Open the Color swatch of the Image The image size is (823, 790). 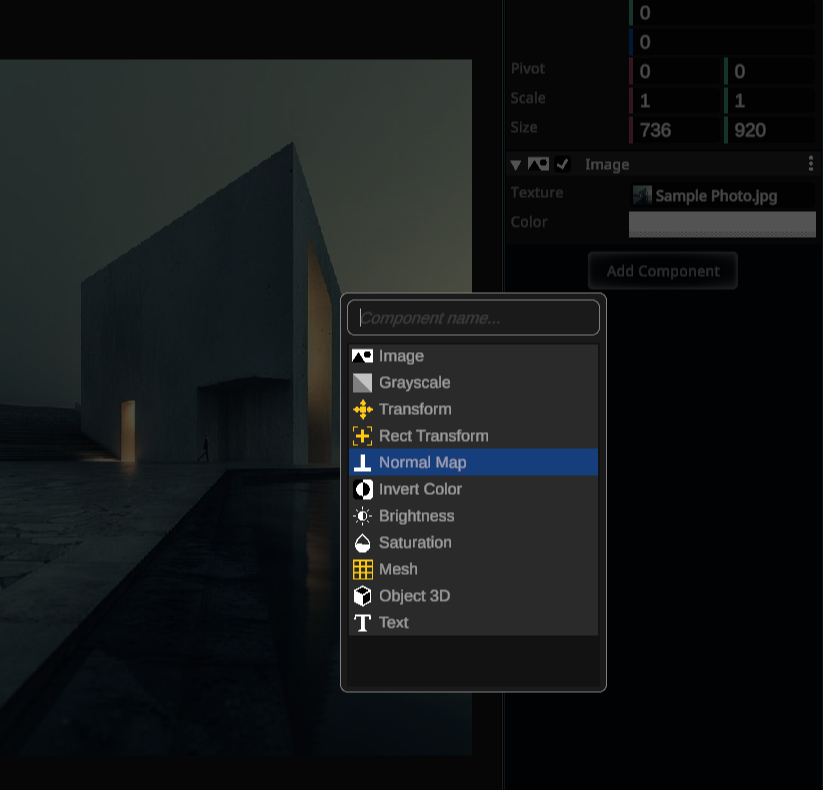(x=722, y=224)
